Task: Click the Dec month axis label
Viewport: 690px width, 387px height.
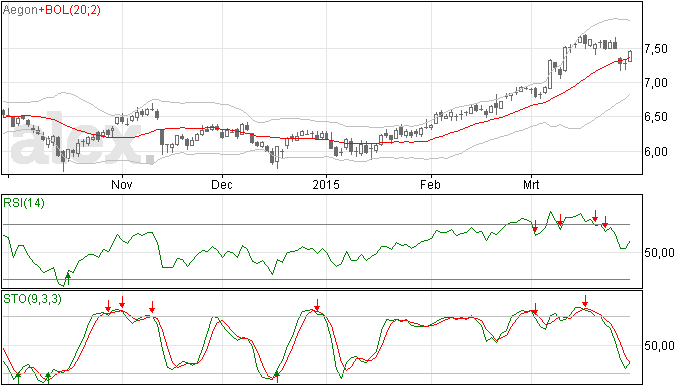Action: click(x=222, y=184)
